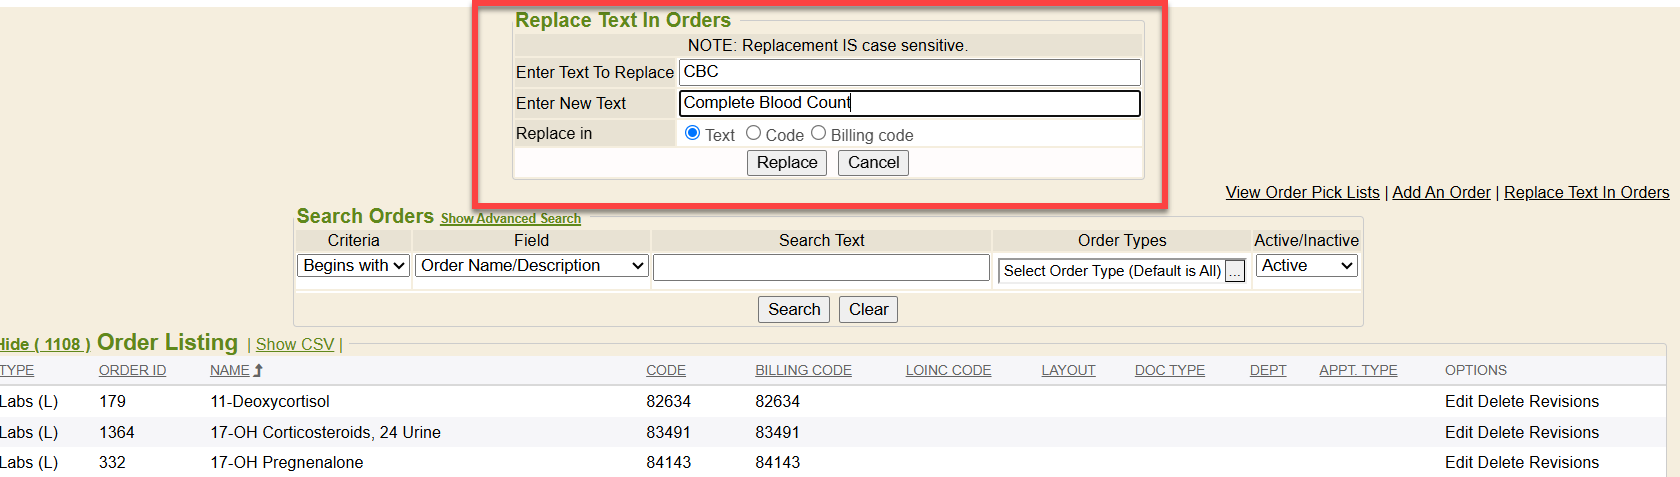The image size is (1680, 477).
Task: Cancel the text replacement
Action: pyautogui.click(x=874, y=163)
